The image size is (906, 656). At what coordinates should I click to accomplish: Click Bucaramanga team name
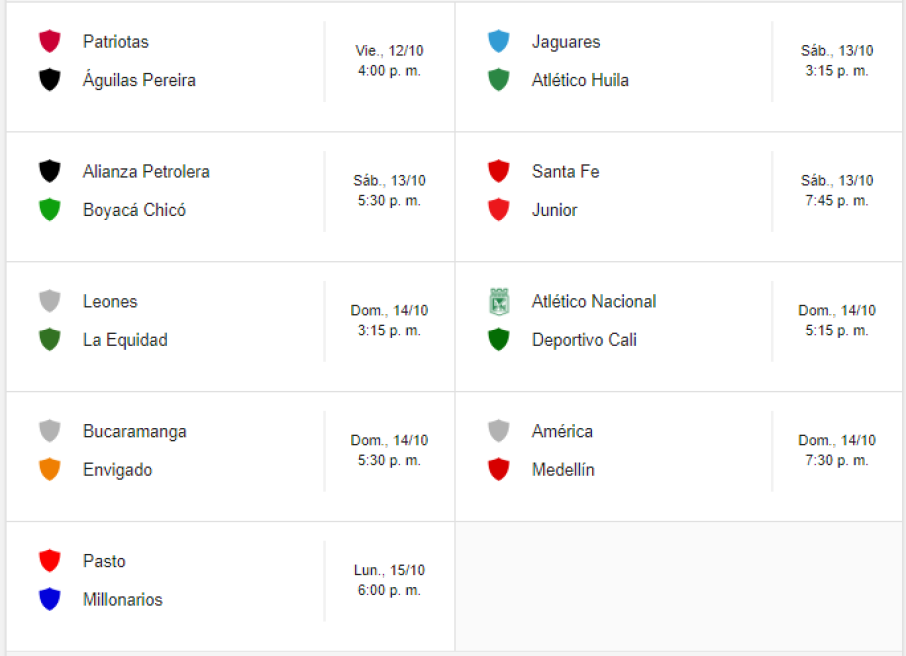(135, 432)
